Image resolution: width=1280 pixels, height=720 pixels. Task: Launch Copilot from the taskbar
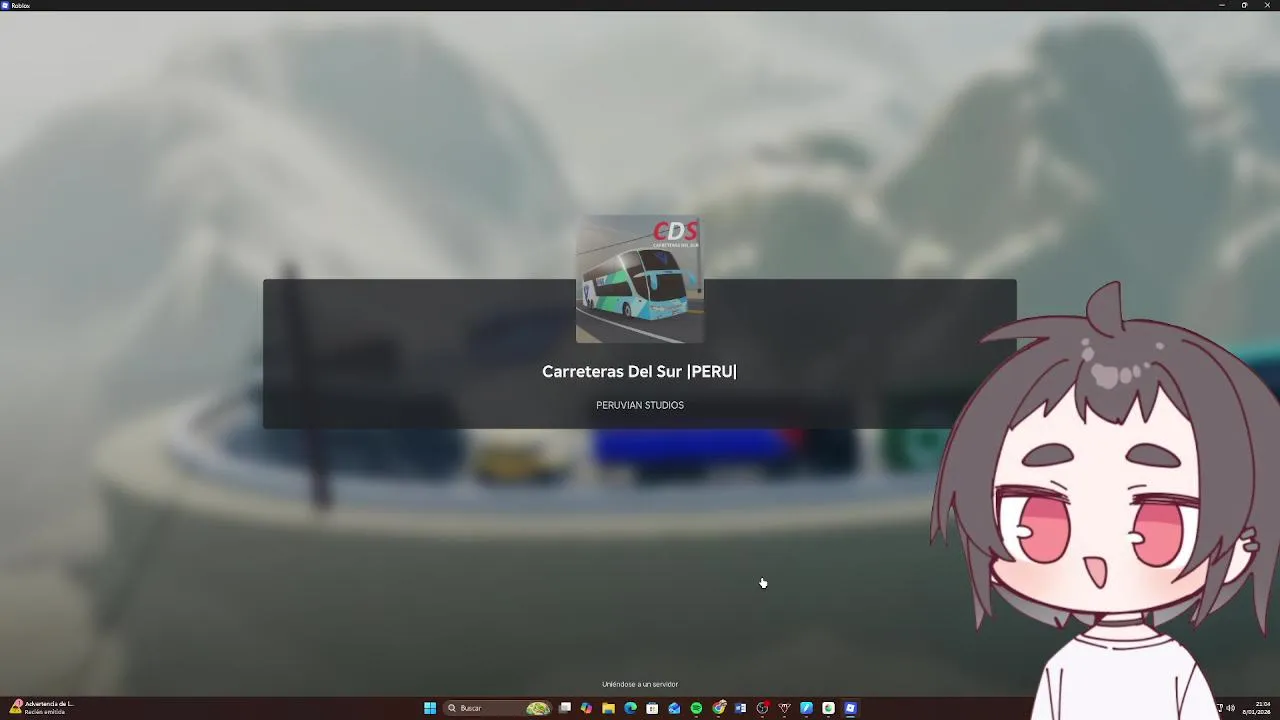(586, 708)
